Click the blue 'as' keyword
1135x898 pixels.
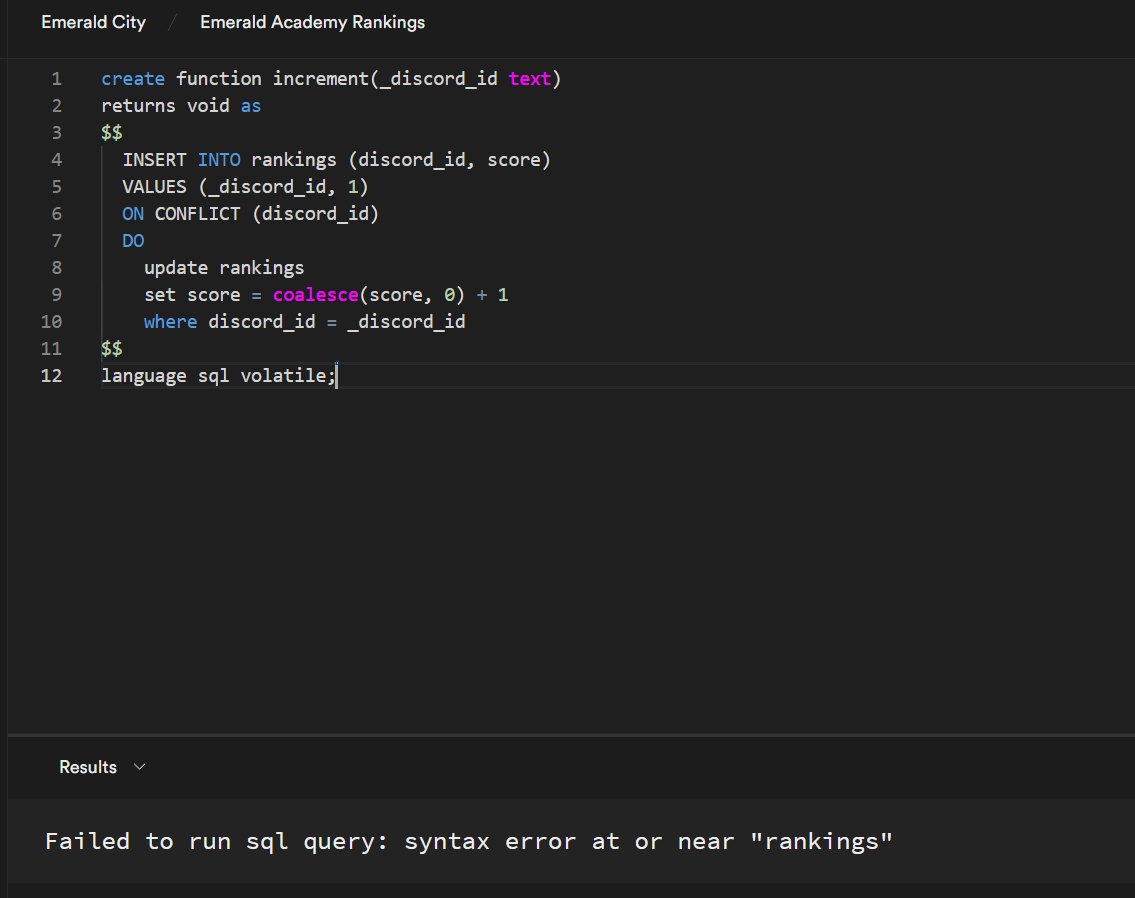coord(251,106)
